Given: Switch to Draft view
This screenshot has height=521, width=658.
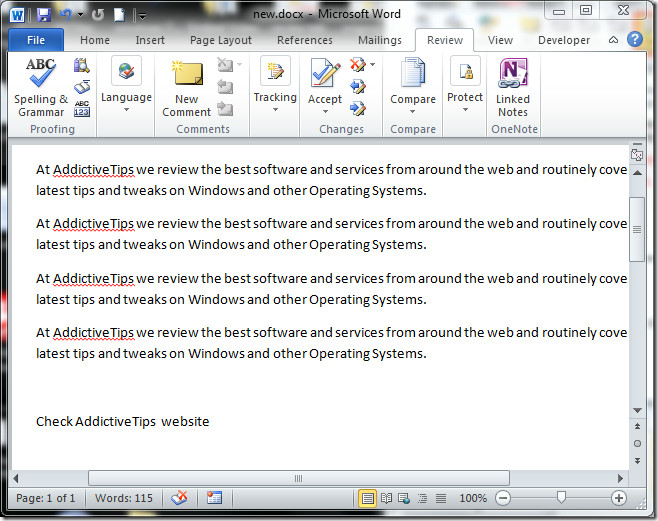Looking at the screenshot, I should click(441, 498).
